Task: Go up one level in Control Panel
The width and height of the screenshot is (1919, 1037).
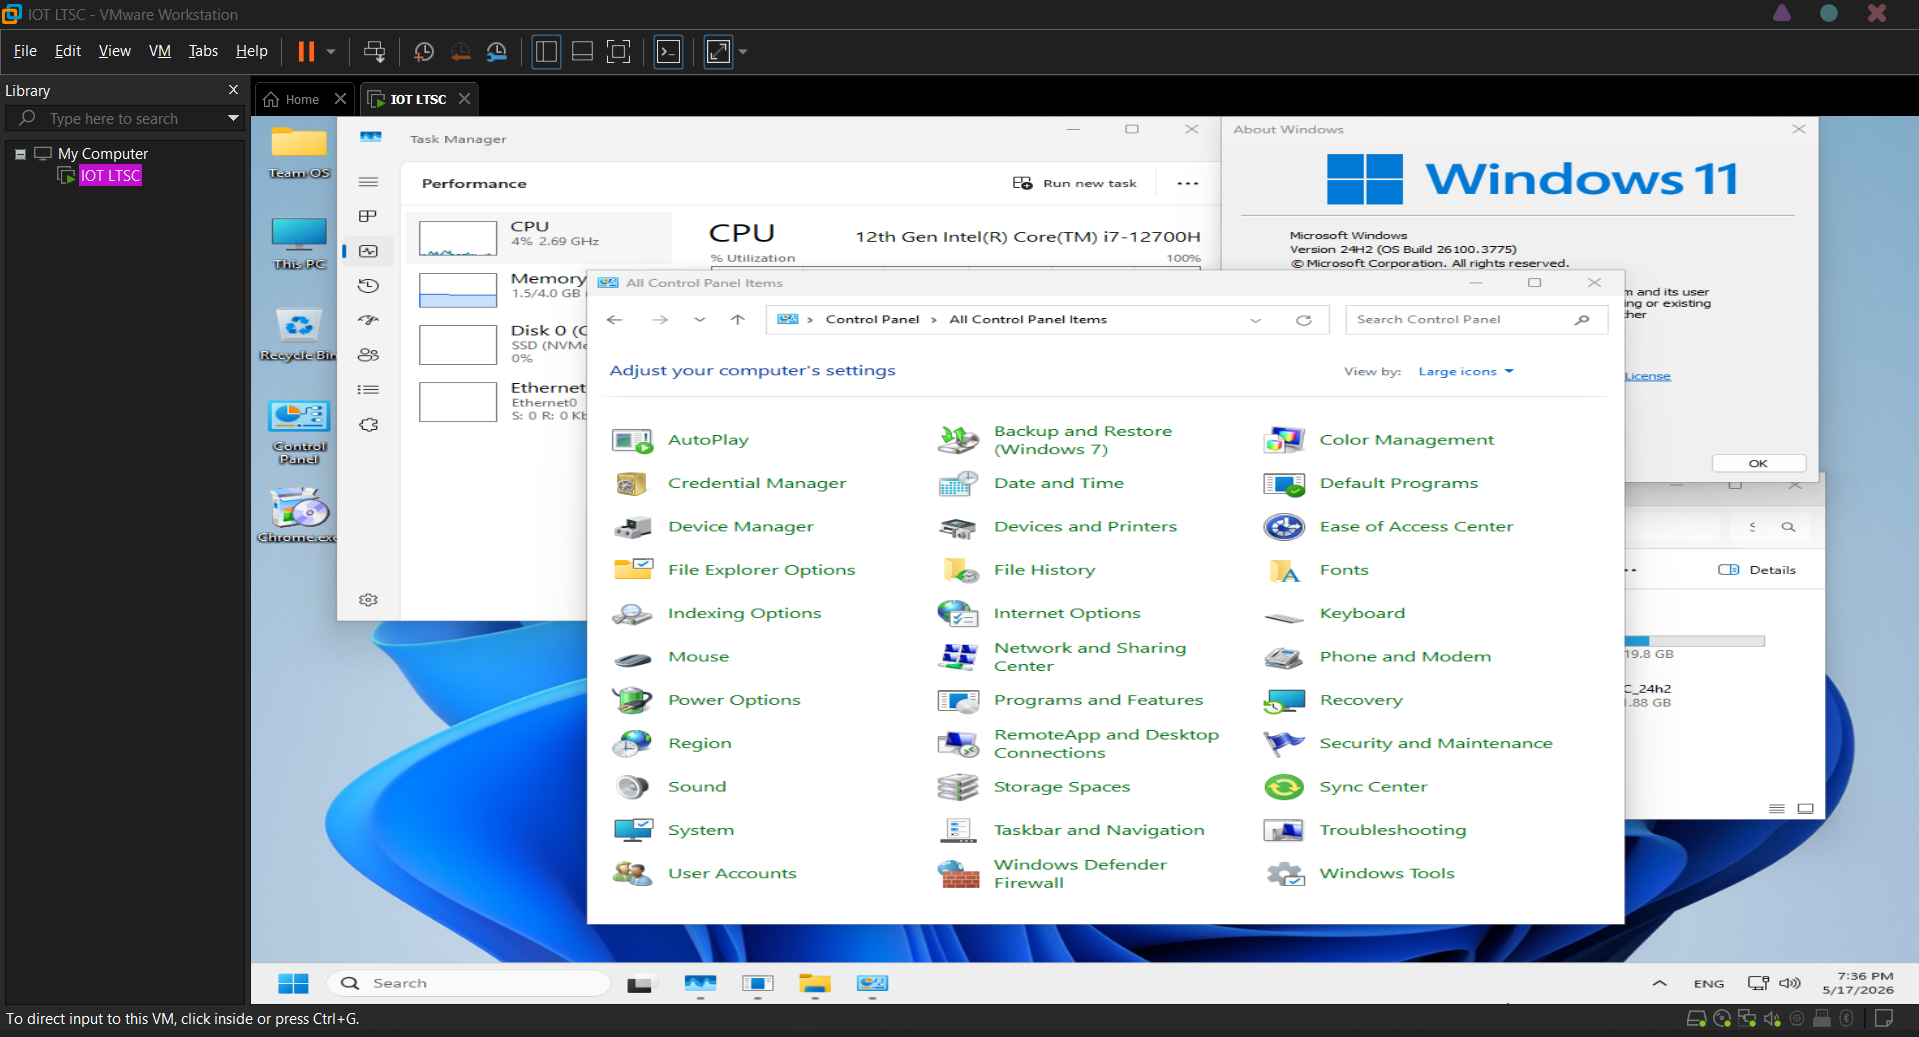Action: point(737,320)
